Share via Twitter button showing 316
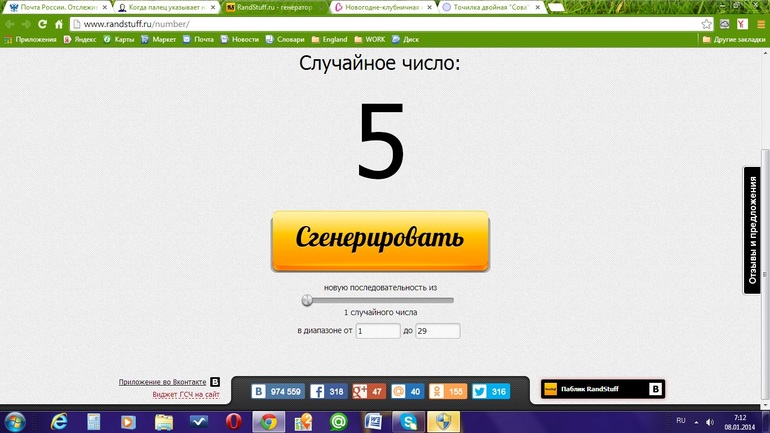Viewport: 770px width, 433px height. (x=491, y=391)
